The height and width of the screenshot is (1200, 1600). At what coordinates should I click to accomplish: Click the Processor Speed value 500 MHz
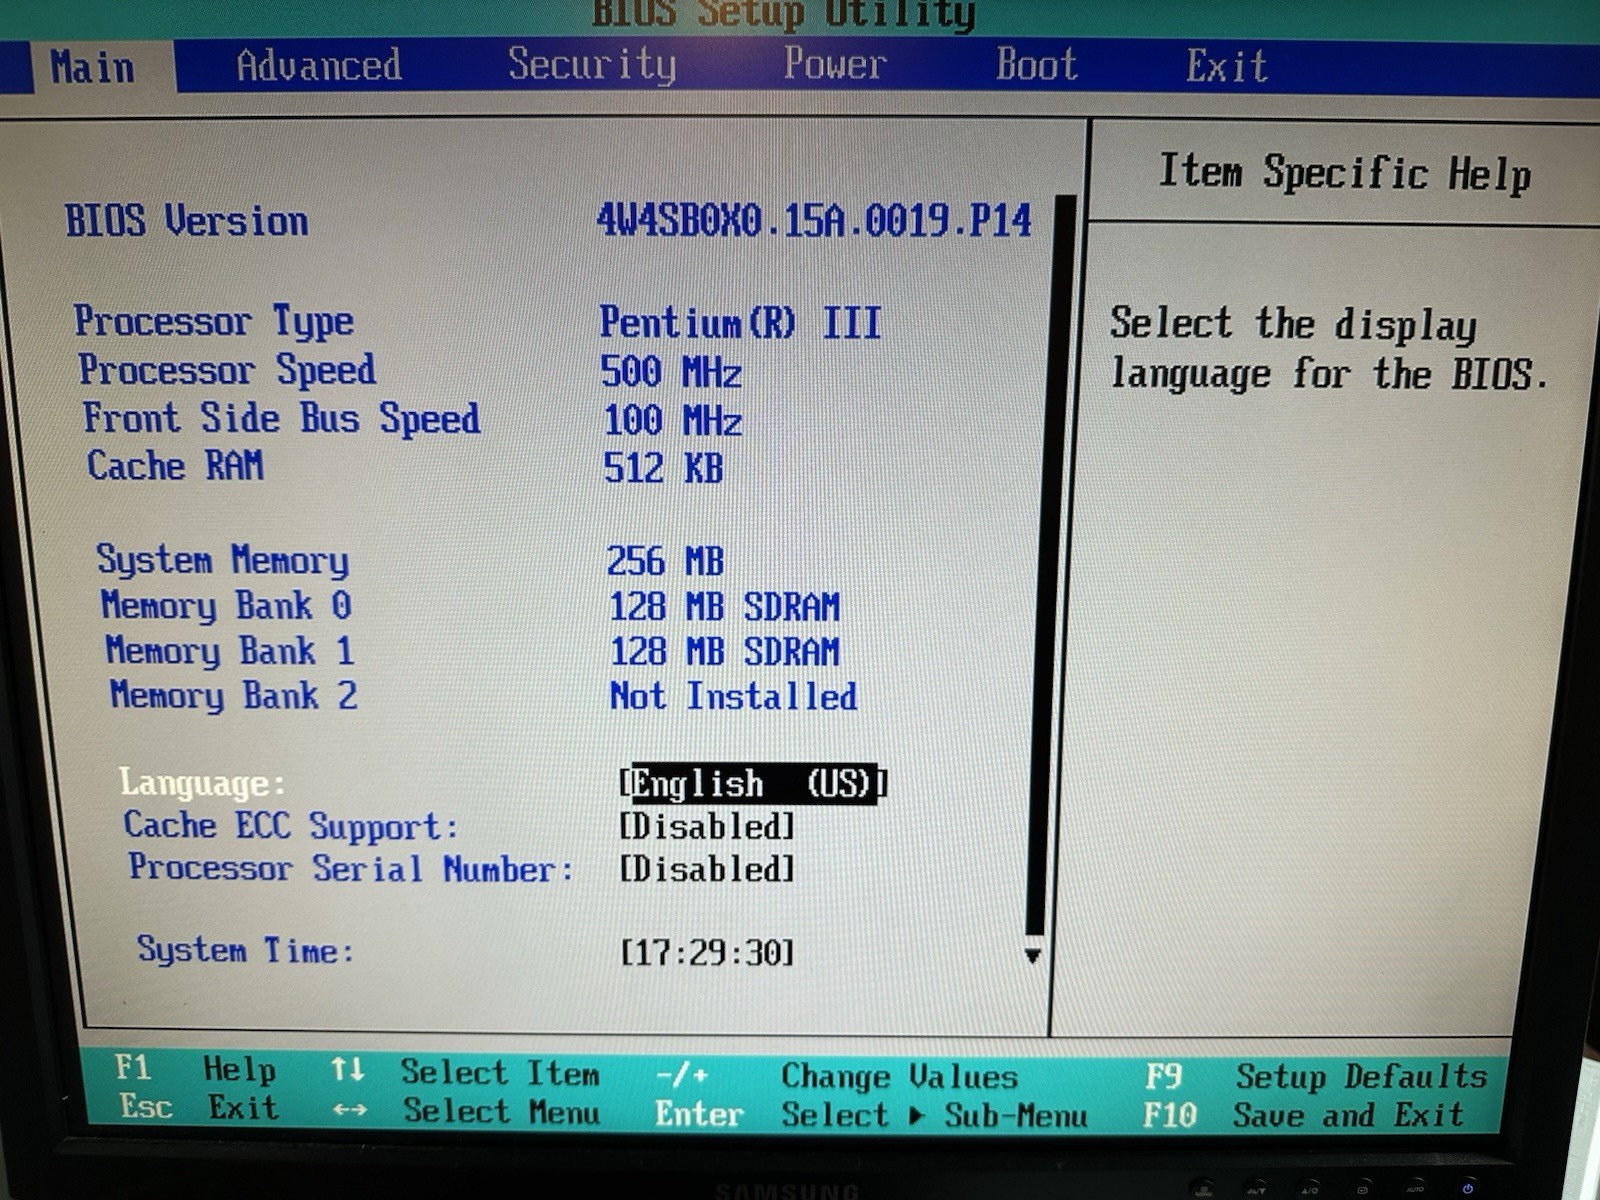[671, 372]
